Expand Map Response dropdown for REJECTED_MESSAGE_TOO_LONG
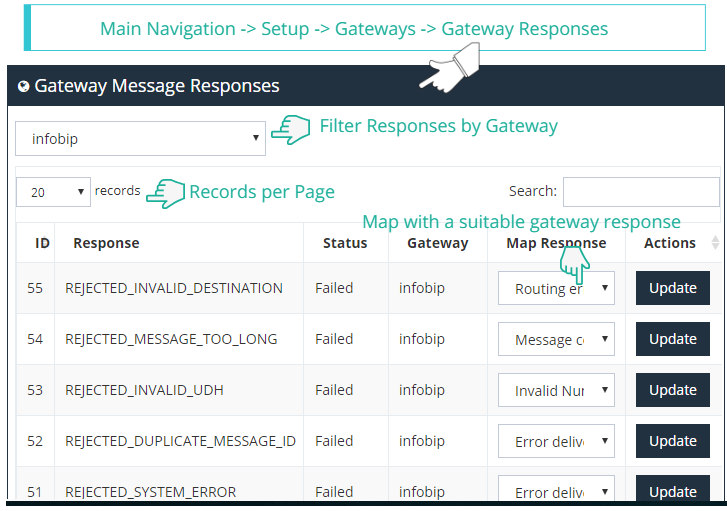The image size is (727, 511). 556,340
